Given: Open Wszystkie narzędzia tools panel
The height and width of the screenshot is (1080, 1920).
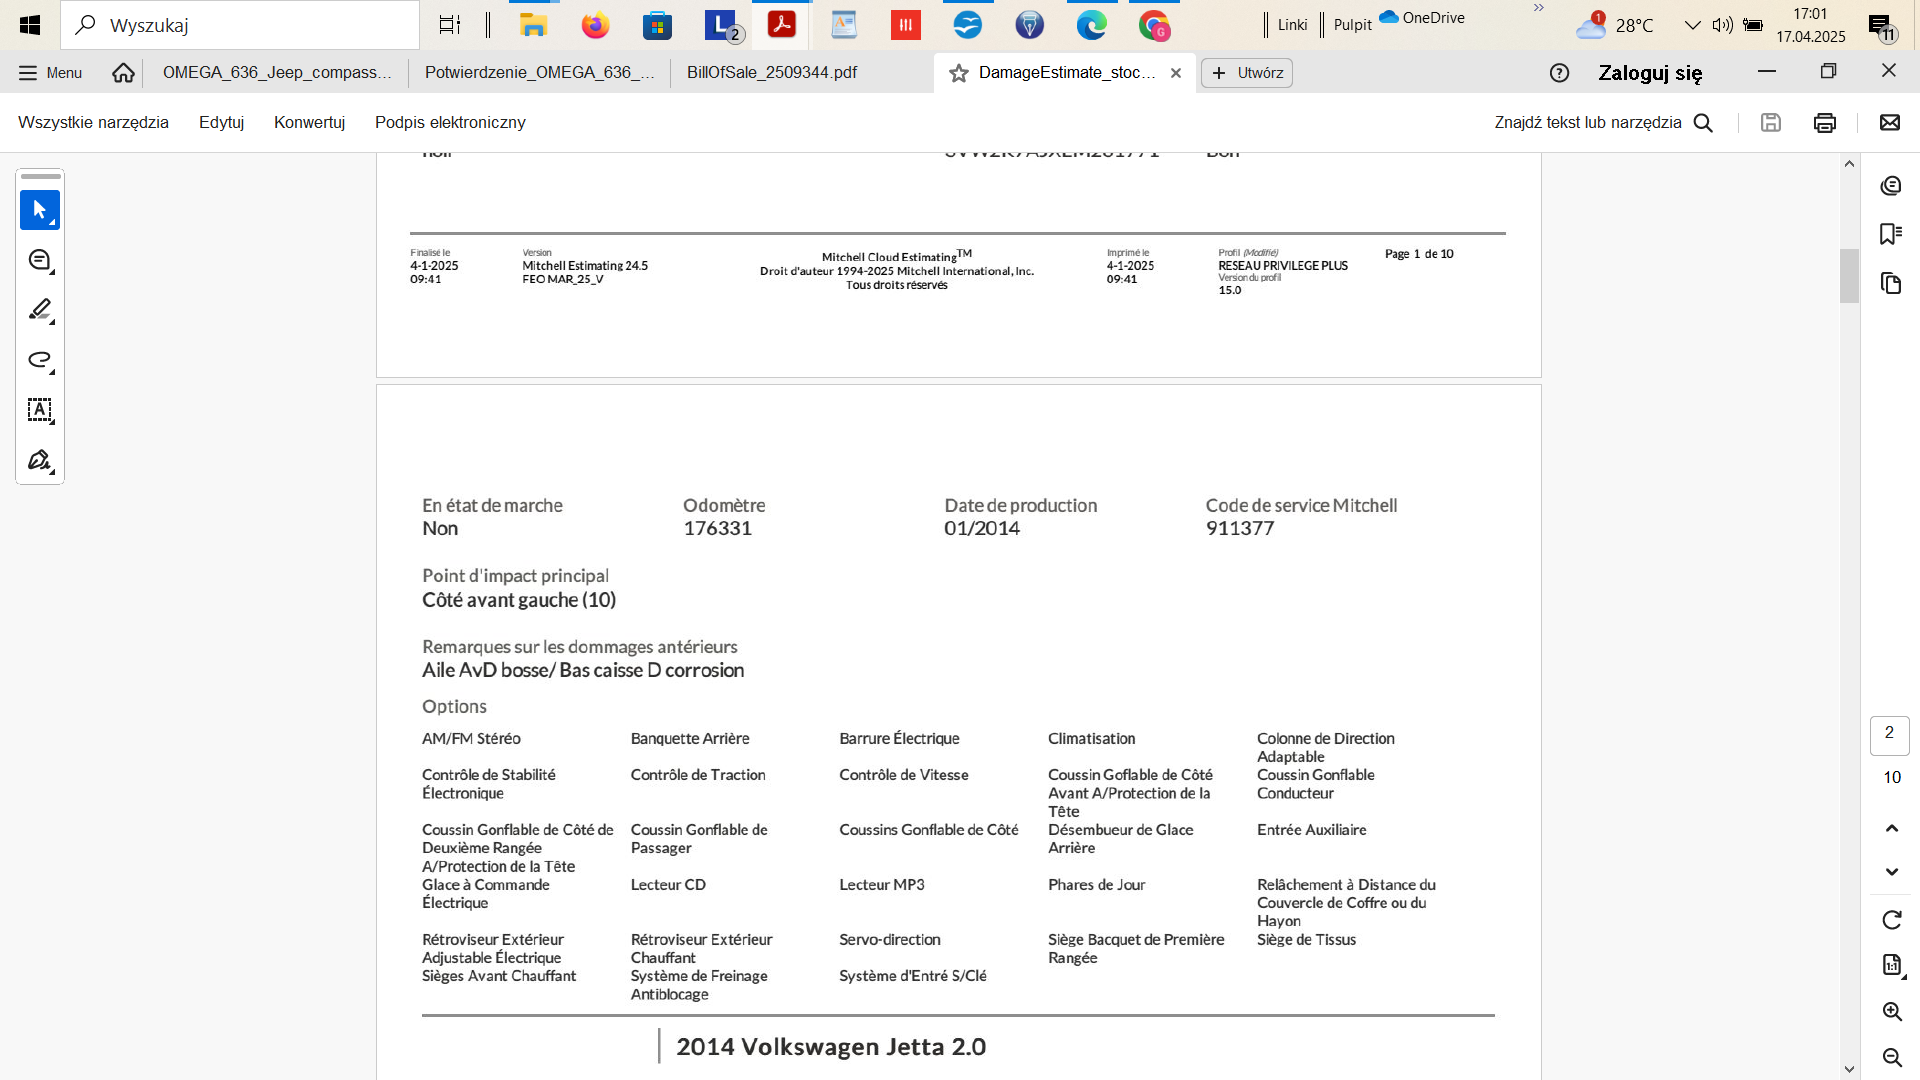Looking at the screenshot, I should point(93,122).
